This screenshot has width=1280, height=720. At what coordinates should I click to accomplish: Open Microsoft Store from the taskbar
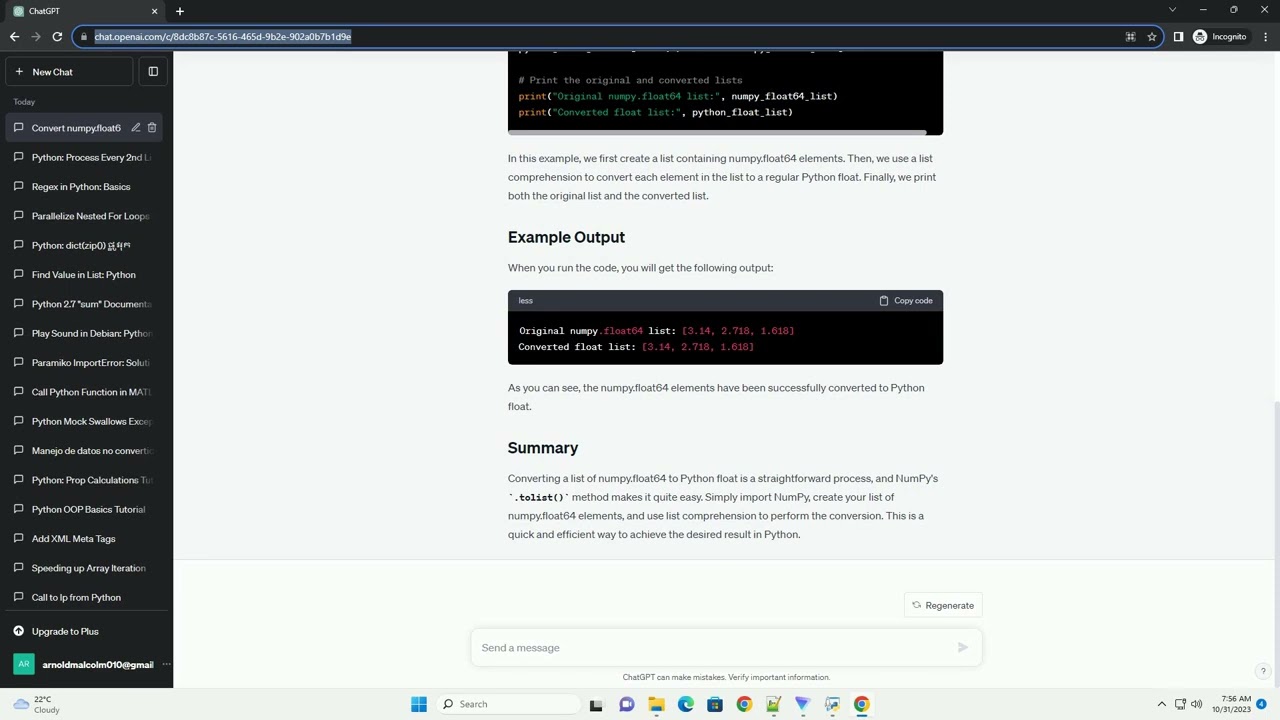(x=715, y=704)
